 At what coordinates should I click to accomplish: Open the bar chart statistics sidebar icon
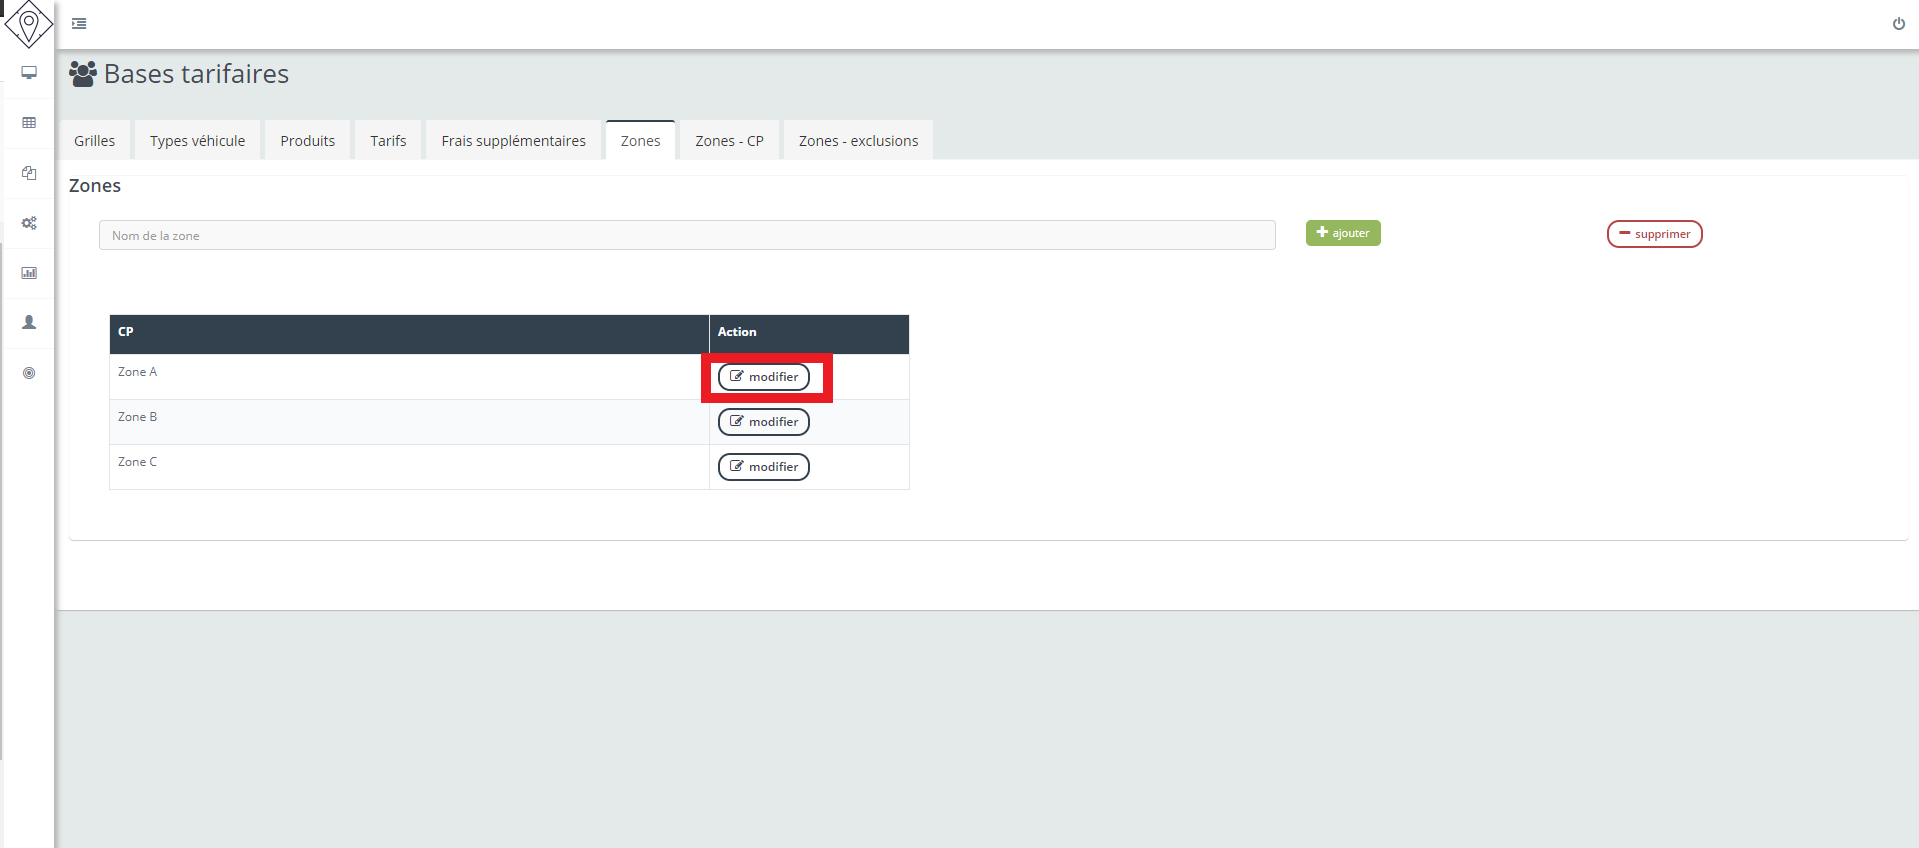(x=29, y=272)
